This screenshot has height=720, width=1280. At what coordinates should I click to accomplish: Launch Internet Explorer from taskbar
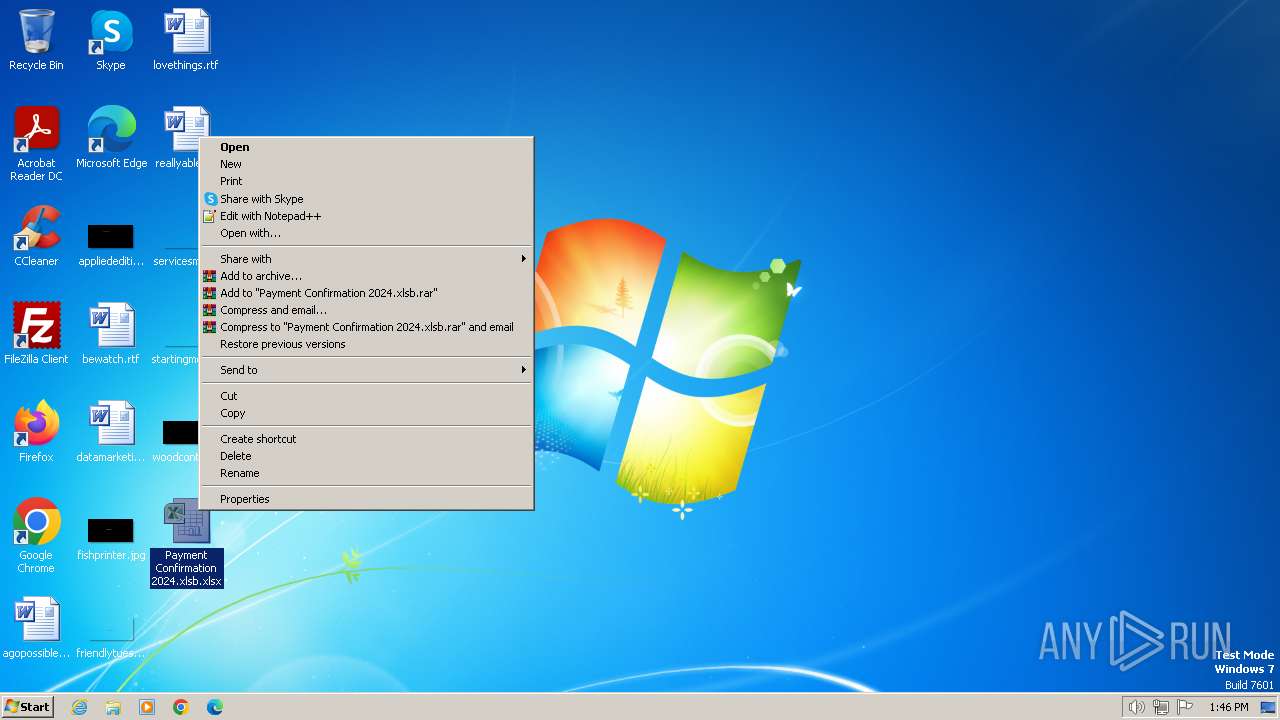(79, 707)
